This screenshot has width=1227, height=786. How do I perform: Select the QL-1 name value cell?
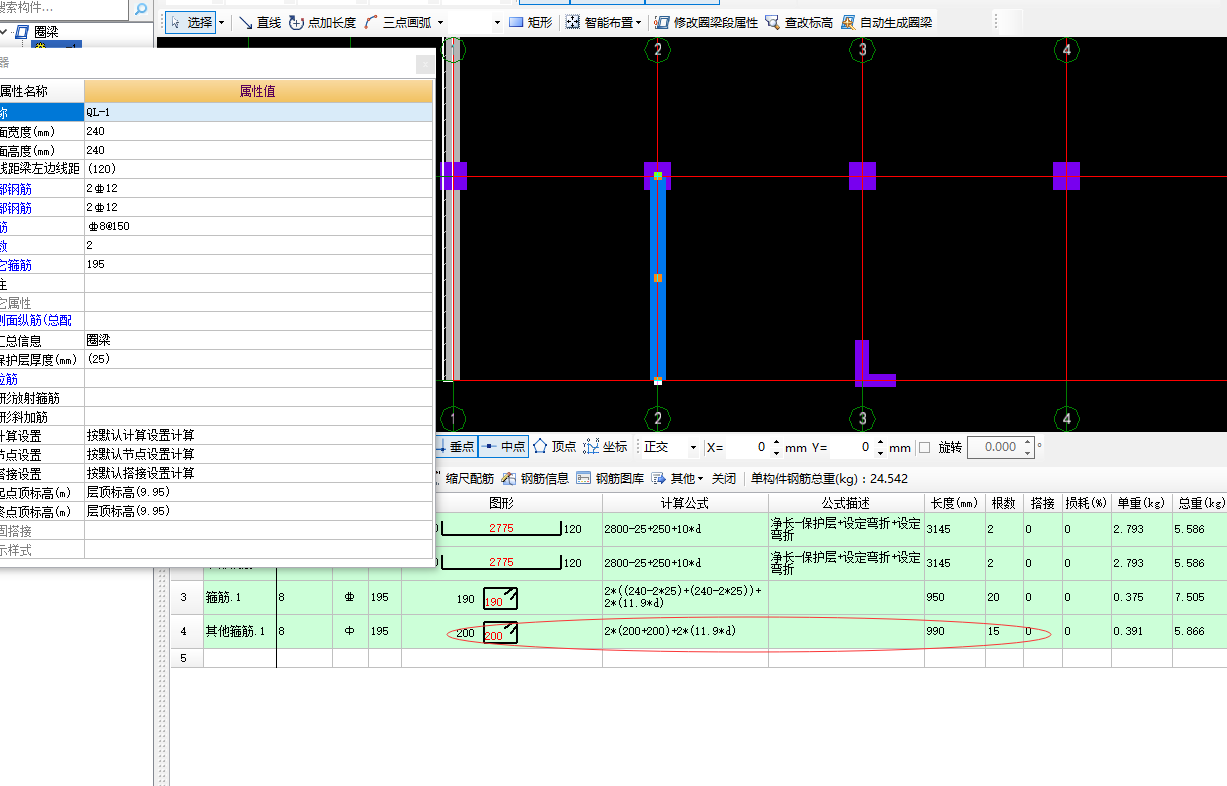pyautogui.click(x=258, y=112)
